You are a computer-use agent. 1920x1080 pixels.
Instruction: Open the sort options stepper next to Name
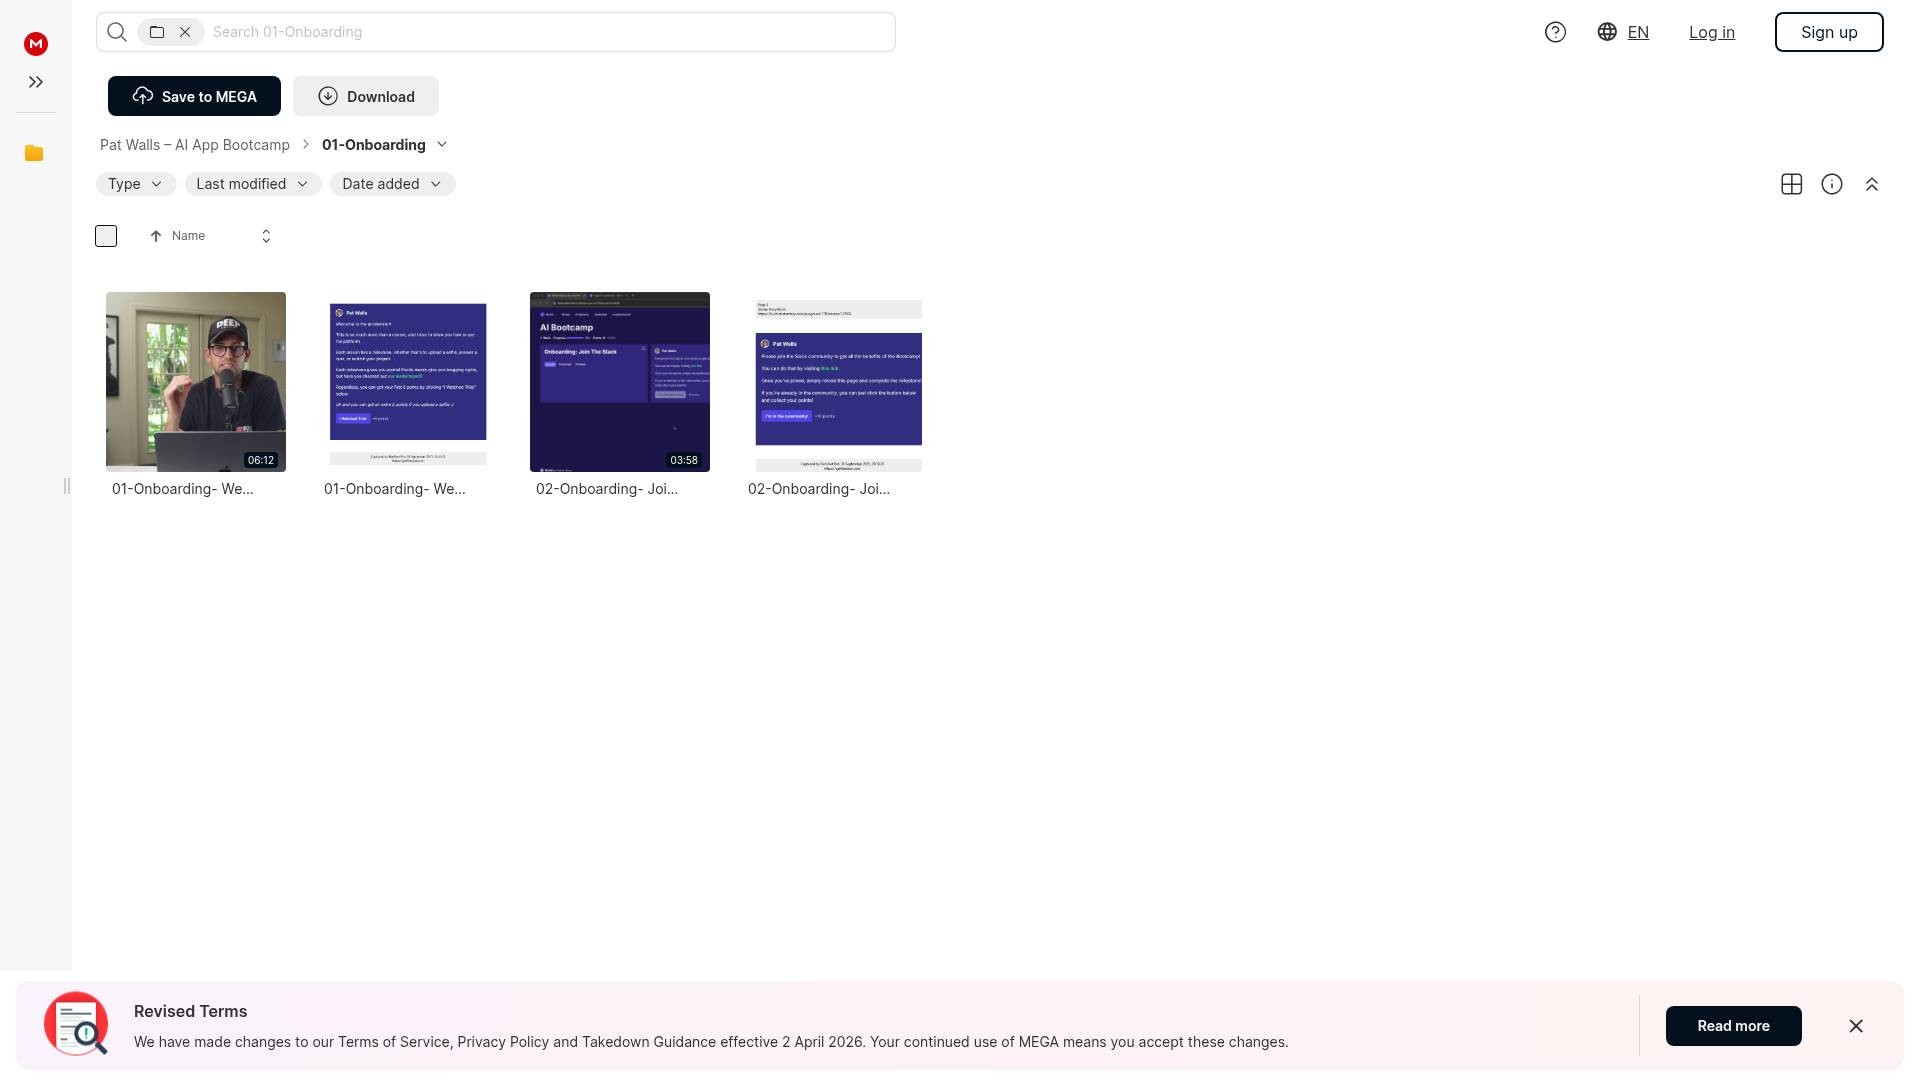266,236
